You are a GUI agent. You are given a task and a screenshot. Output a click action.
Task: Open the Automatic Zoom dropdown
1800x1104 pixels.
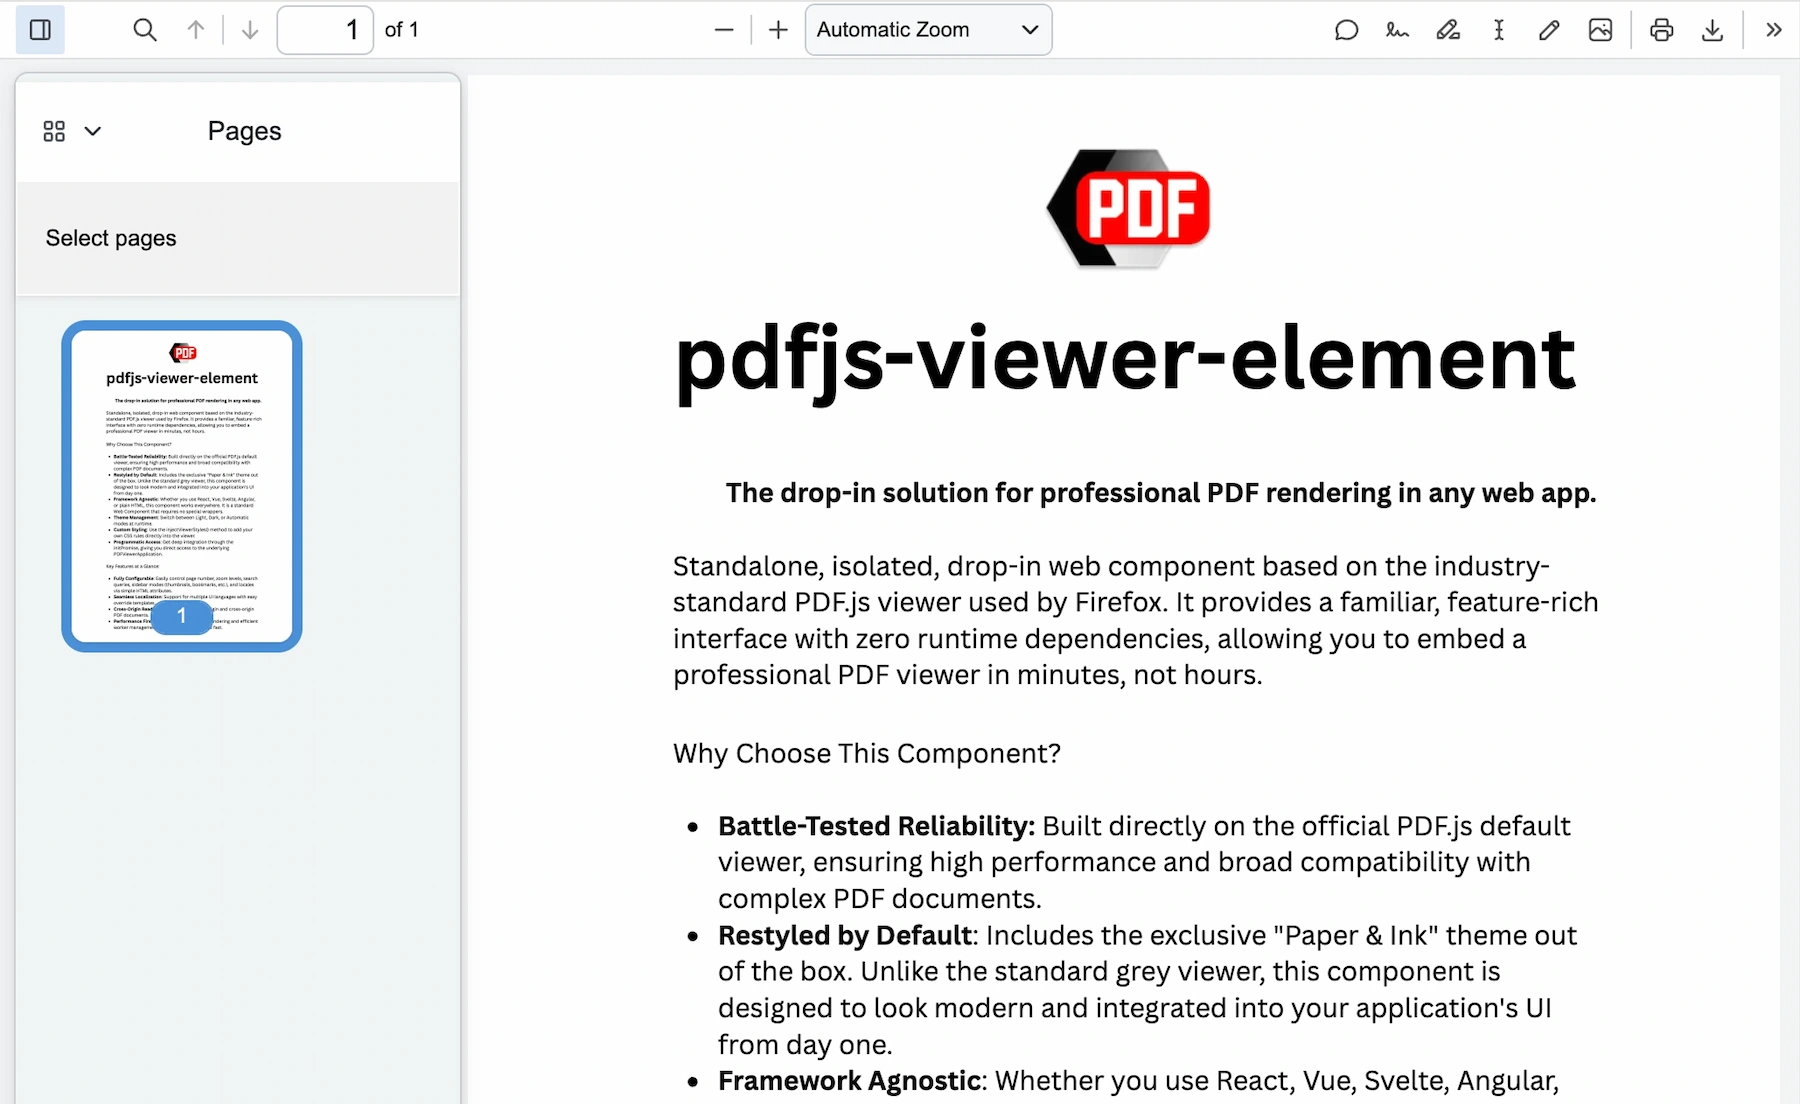coord(928,30)
